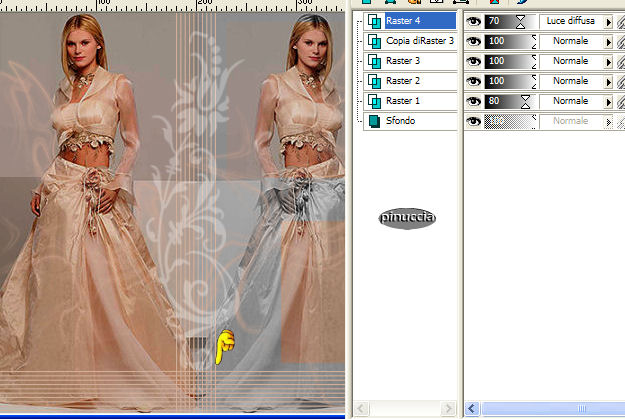The image size is (625, 419).
Task: Click Raster 2 opacity slider showing 100
Action: (510, 81)
